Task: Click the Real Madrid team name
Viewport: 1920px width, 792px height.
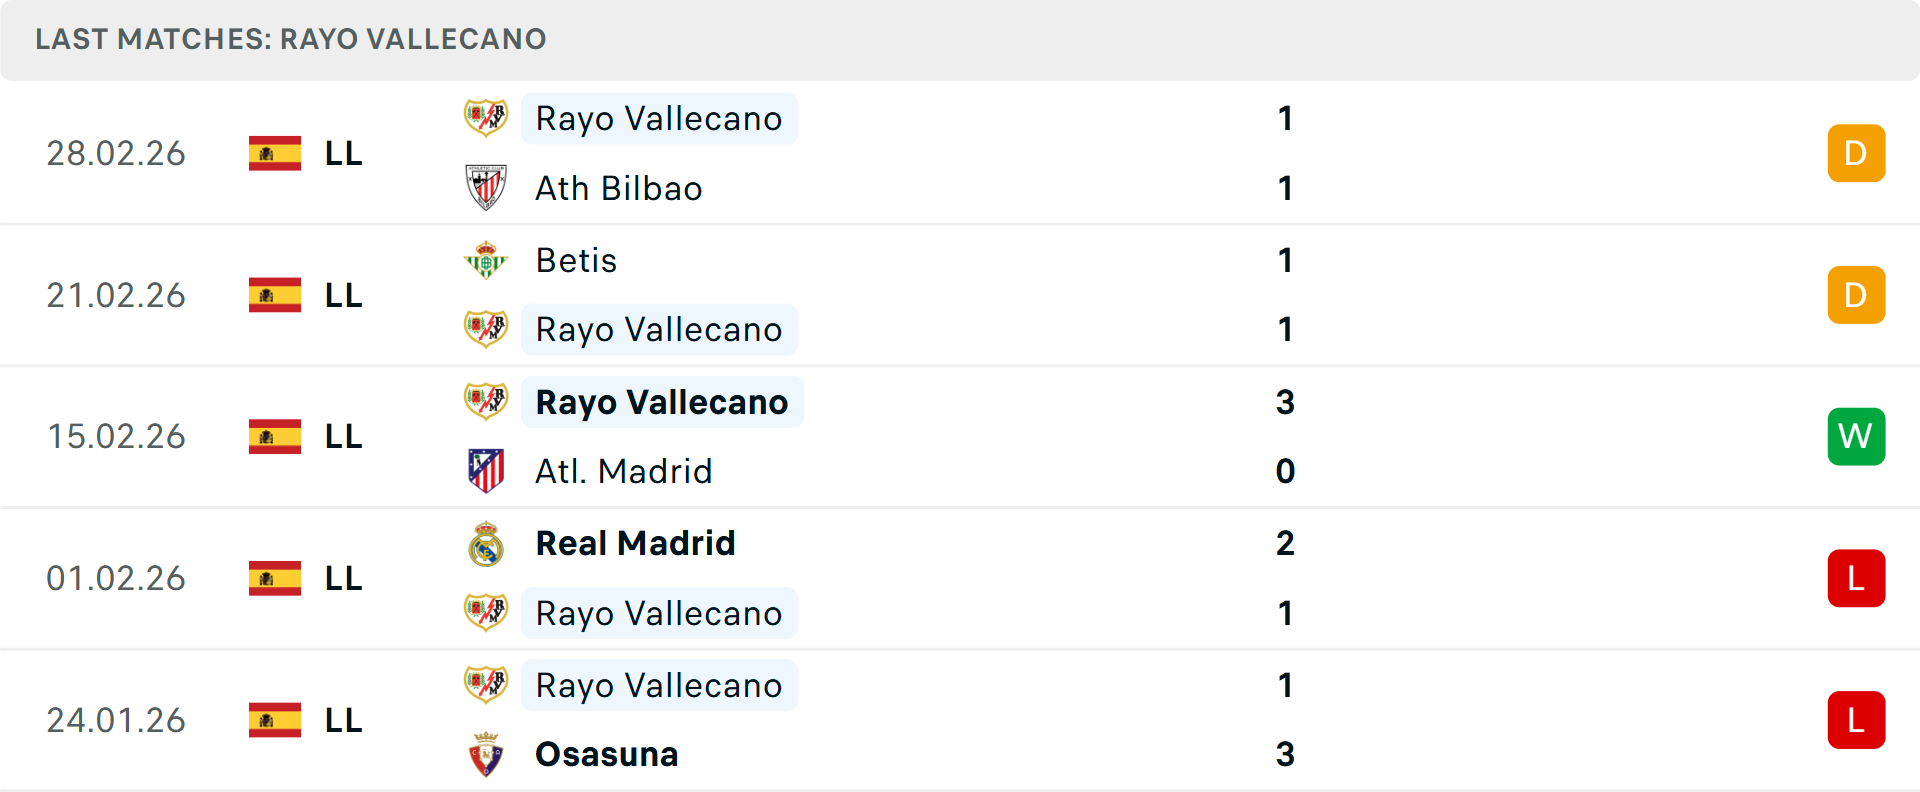Action: click(635, 543)
